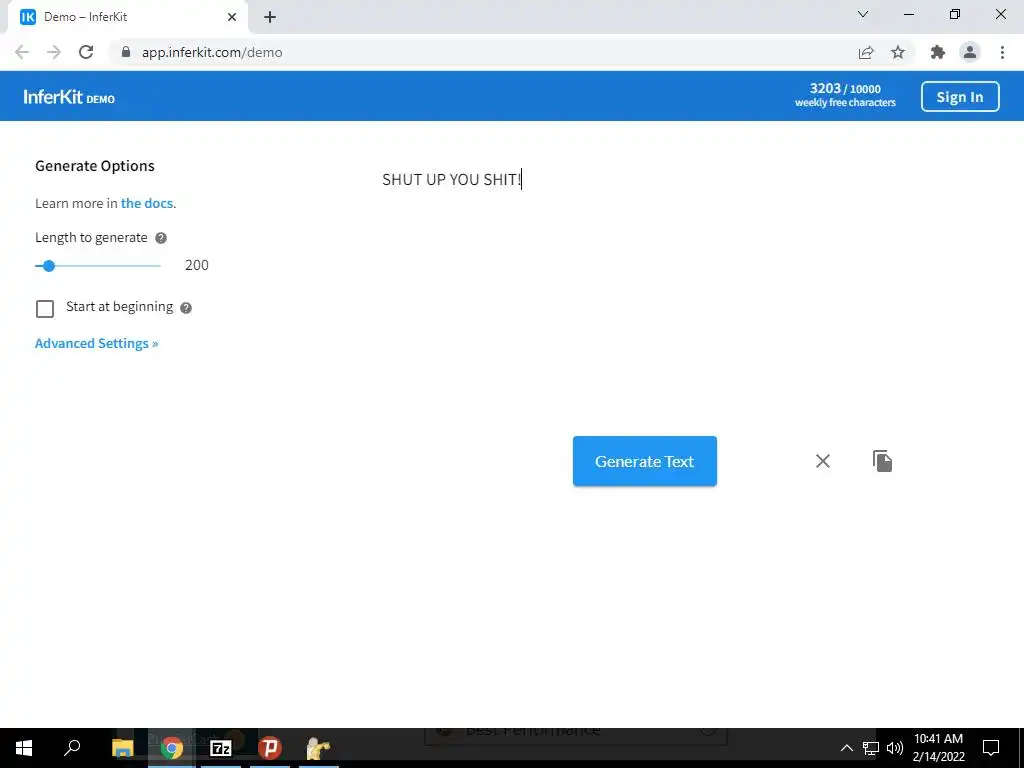Screen dimensions: 1024x768
Task: Open Windows Start menu
Action: click(x=24, y=748)
